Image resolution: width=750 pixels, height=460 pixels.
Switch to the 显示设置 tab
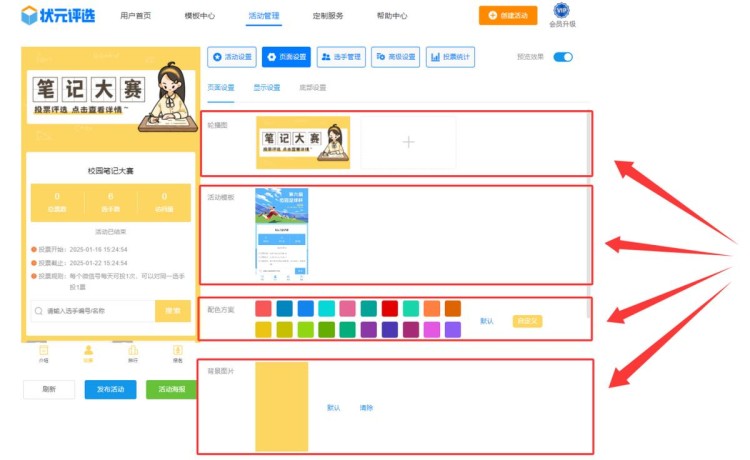[x=267, y=88]
